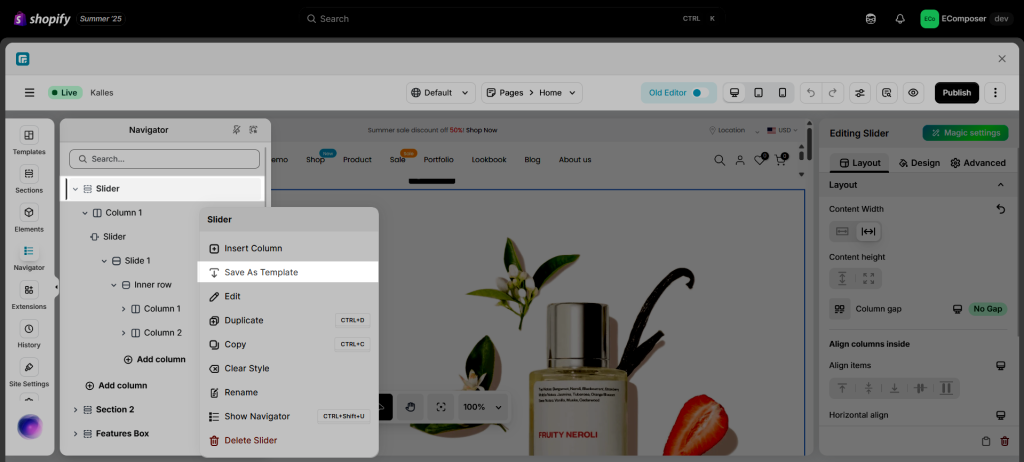This screenshot has width=1024, height=462.
Task: Collapse the Slide 1 tree node
Action: [x=104, y=261]
